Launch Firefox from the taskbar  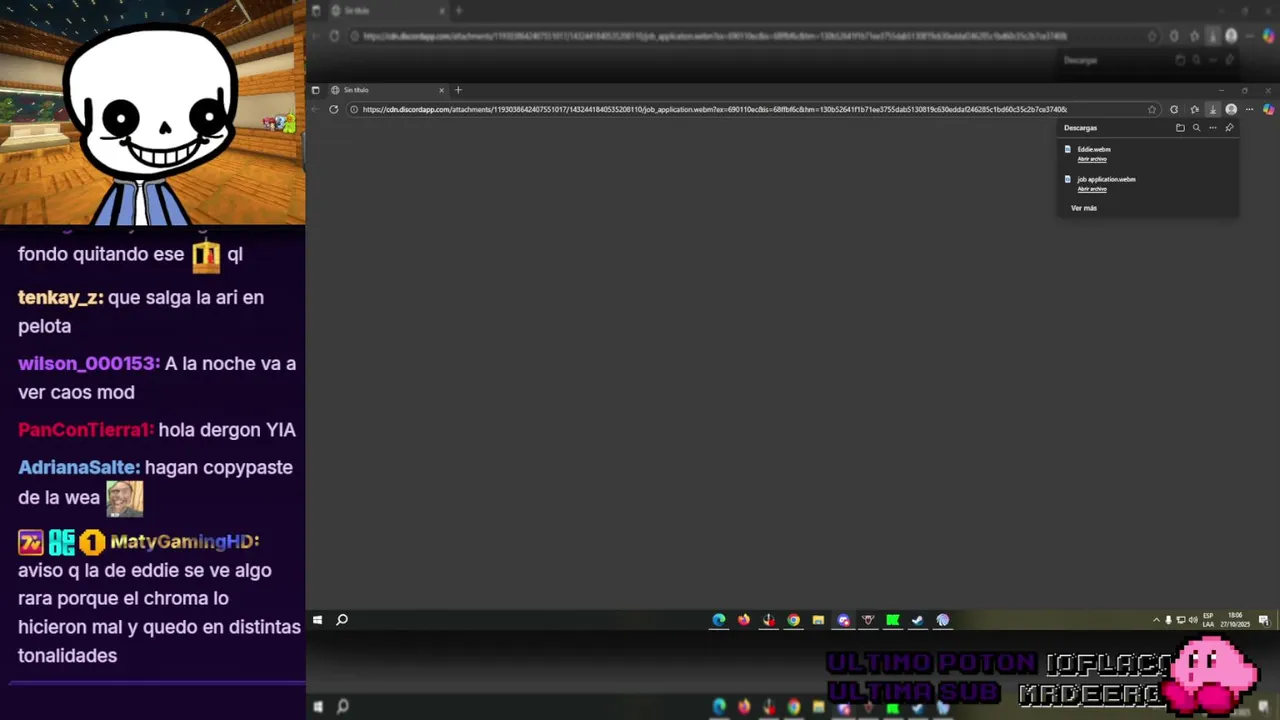pyautogui.click(x=744, y=620)
